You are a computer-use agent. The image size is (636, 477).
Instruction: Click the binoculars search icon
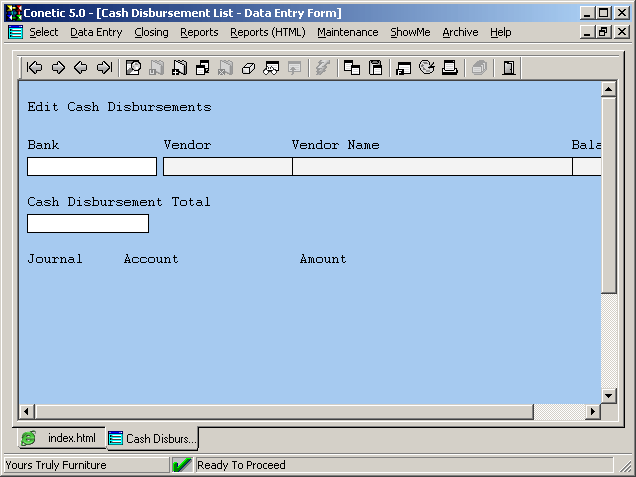tap(272, 68)
